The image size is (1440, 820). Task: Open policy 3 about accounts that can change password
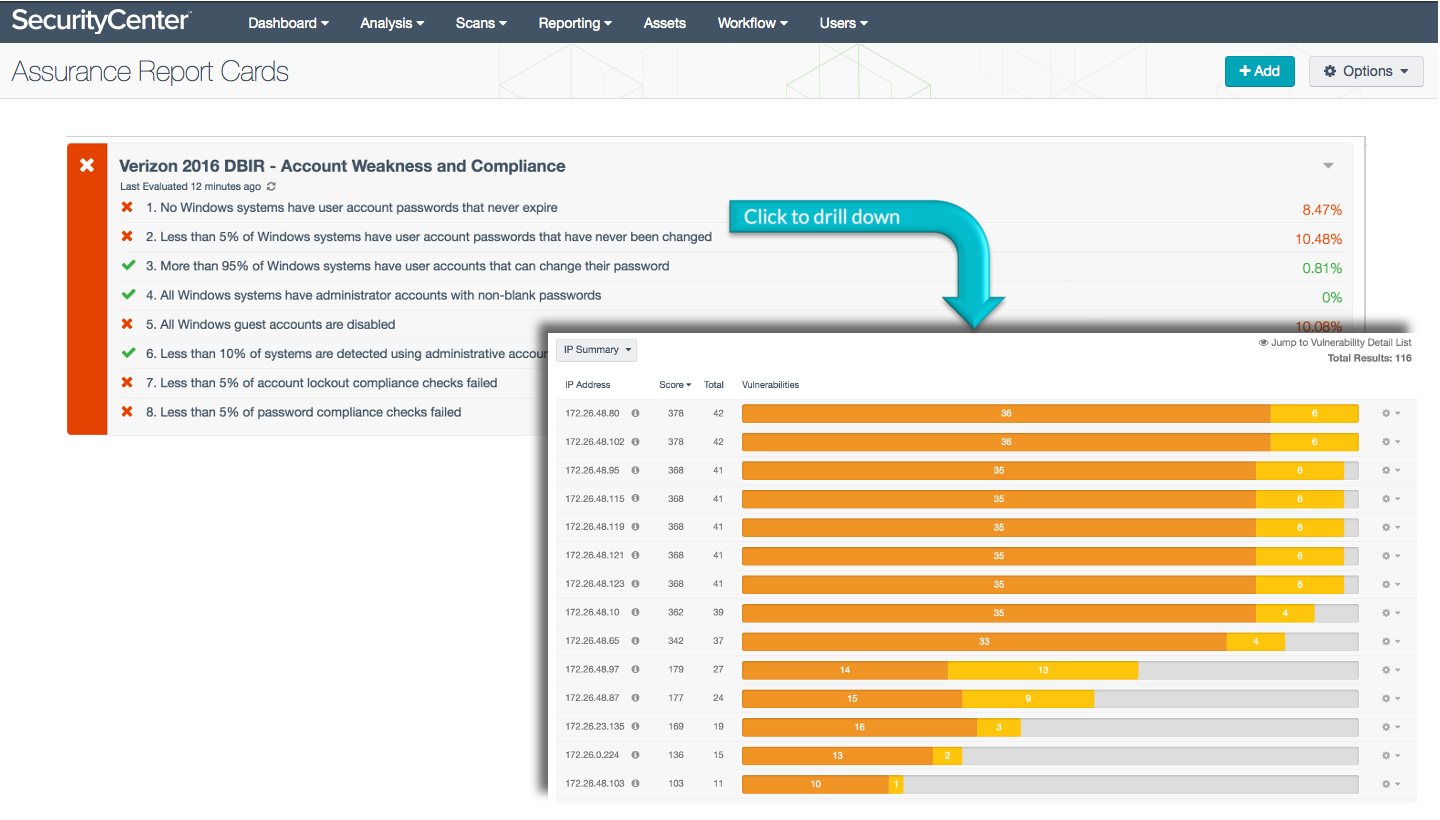pyautogui.click(x=407, y=266)
